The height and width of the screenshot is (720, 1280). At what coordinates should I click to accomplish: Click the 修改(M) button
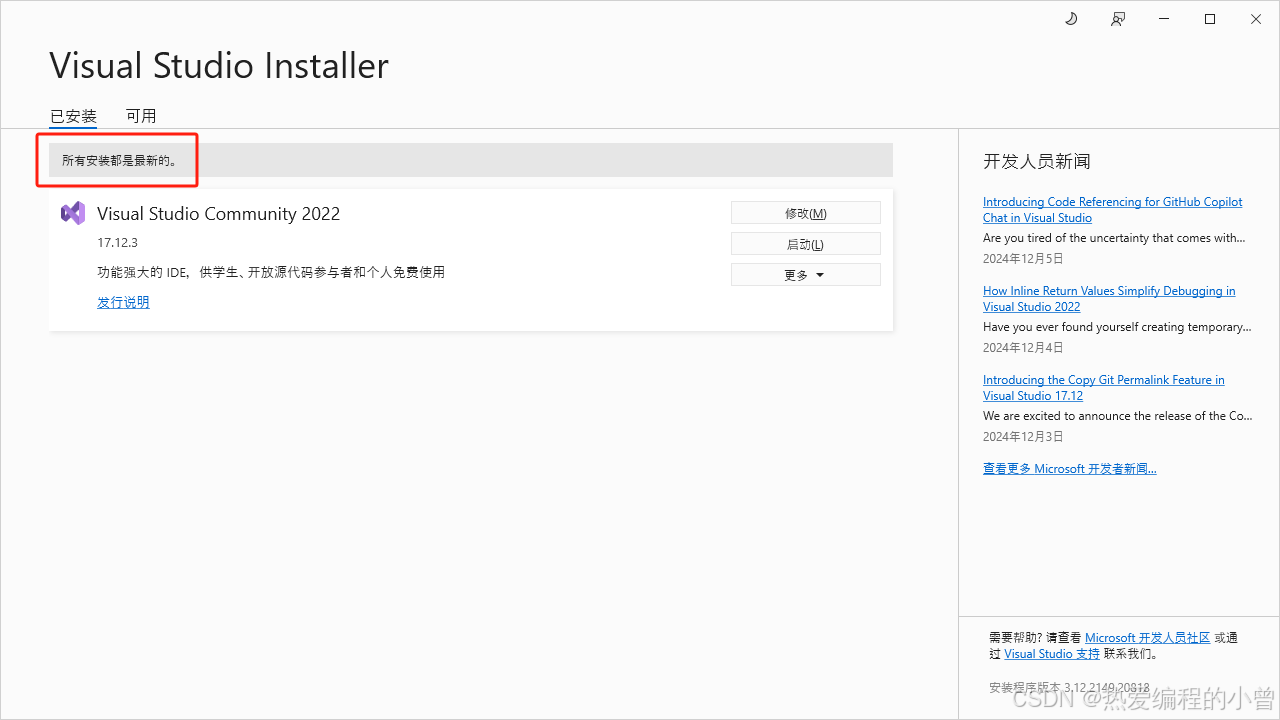coord(805,212)
